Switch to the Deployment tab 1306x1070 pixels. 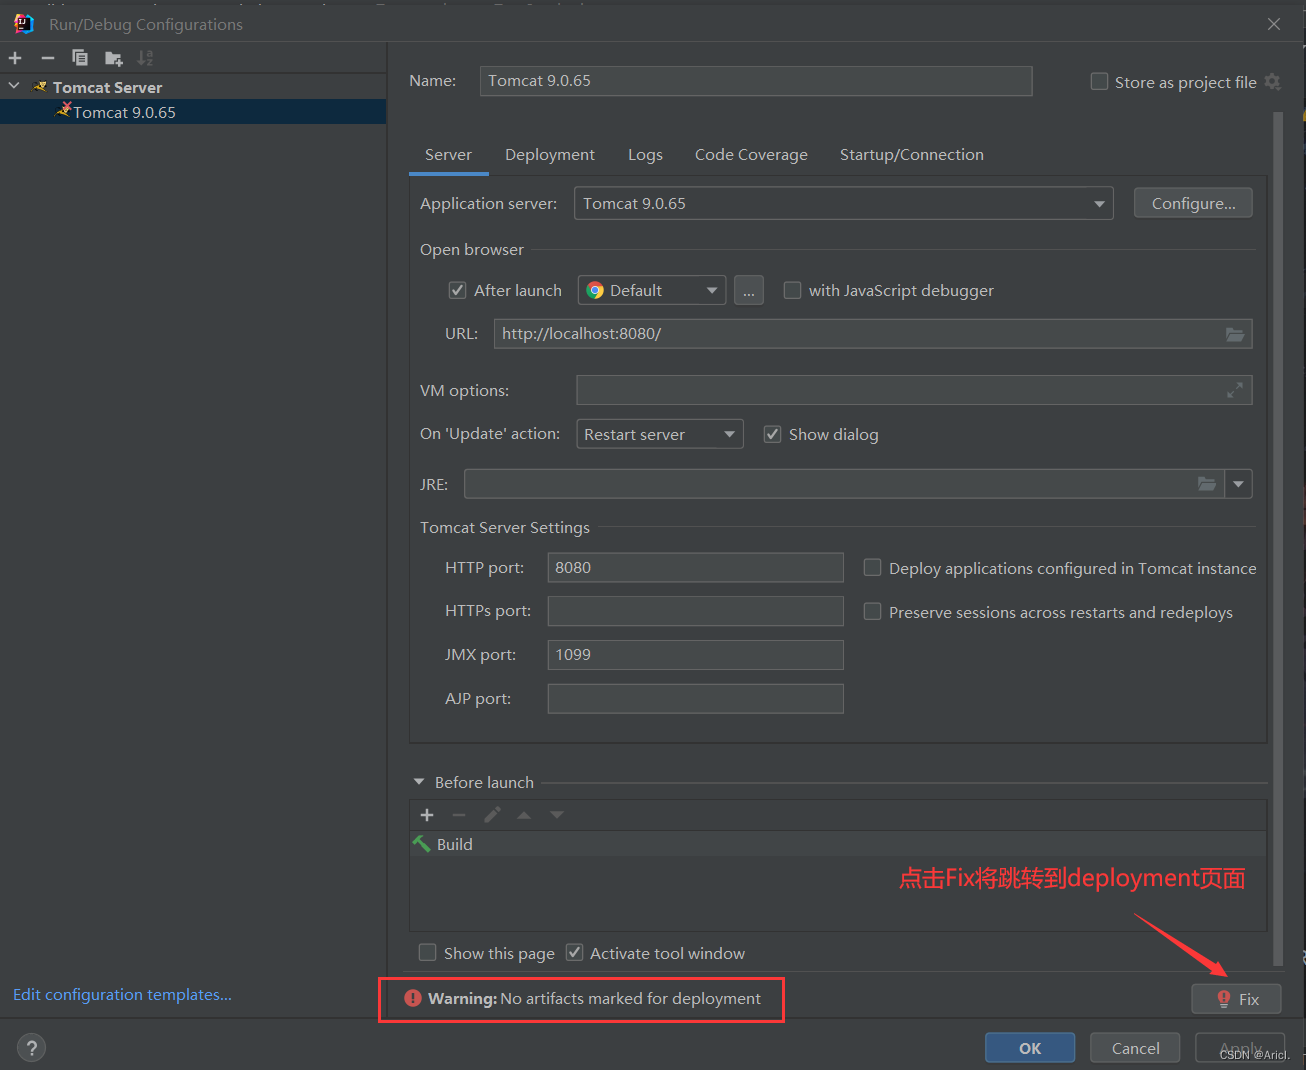(x=550, y=155)
